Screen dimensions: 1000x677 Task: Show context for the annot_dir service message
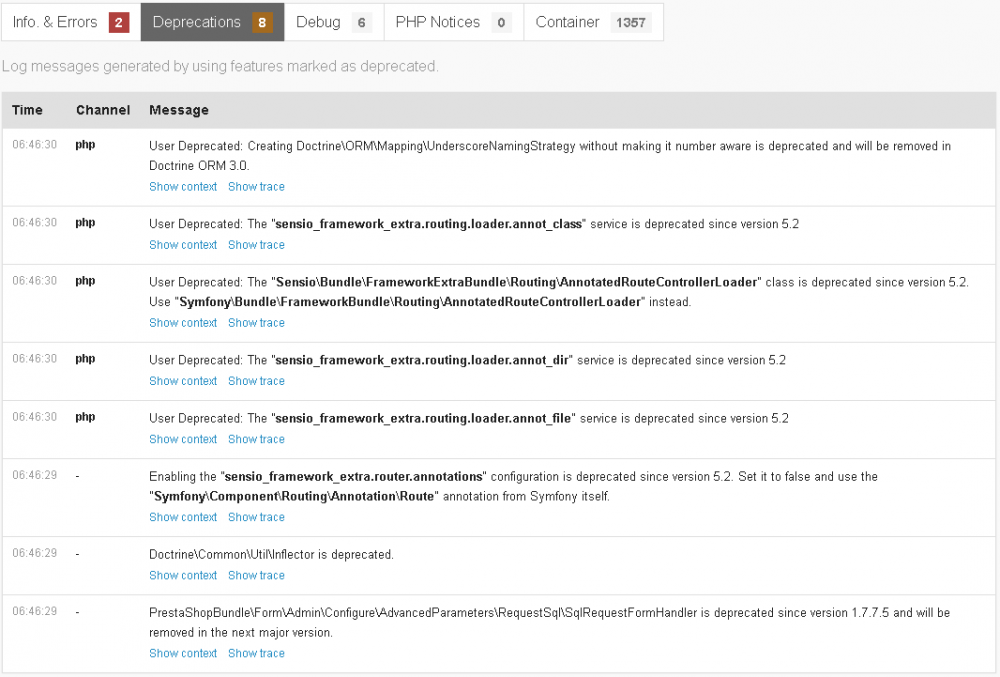click(x=183, y=381)
